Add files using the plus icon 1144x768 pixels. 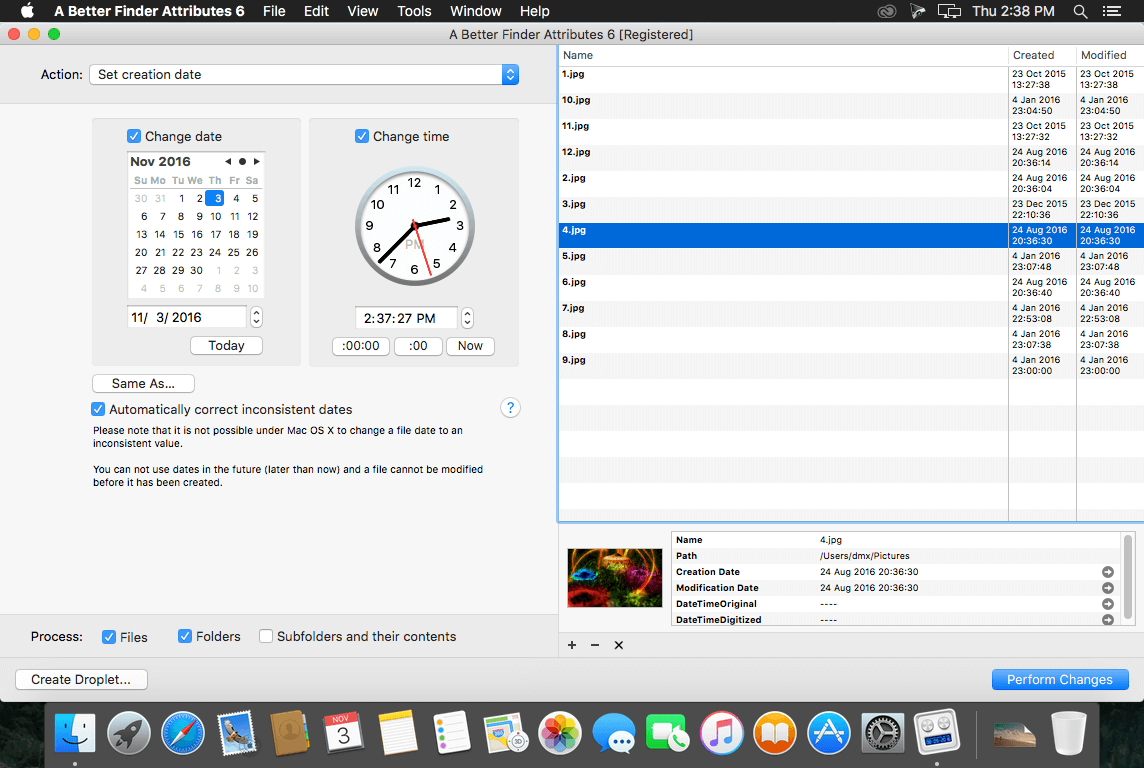click(571, 645)
